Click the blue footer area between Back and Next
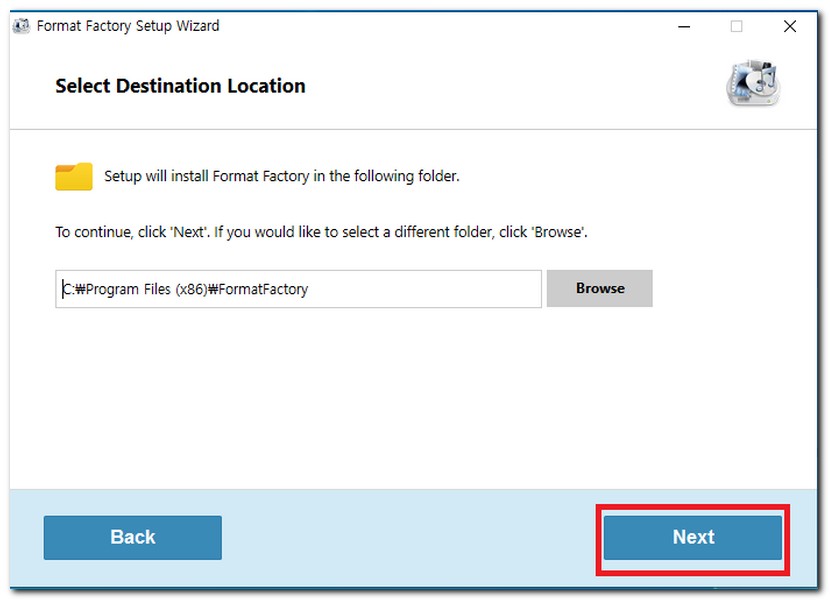This screenshot has height=600, width=830. click(410, 537)
